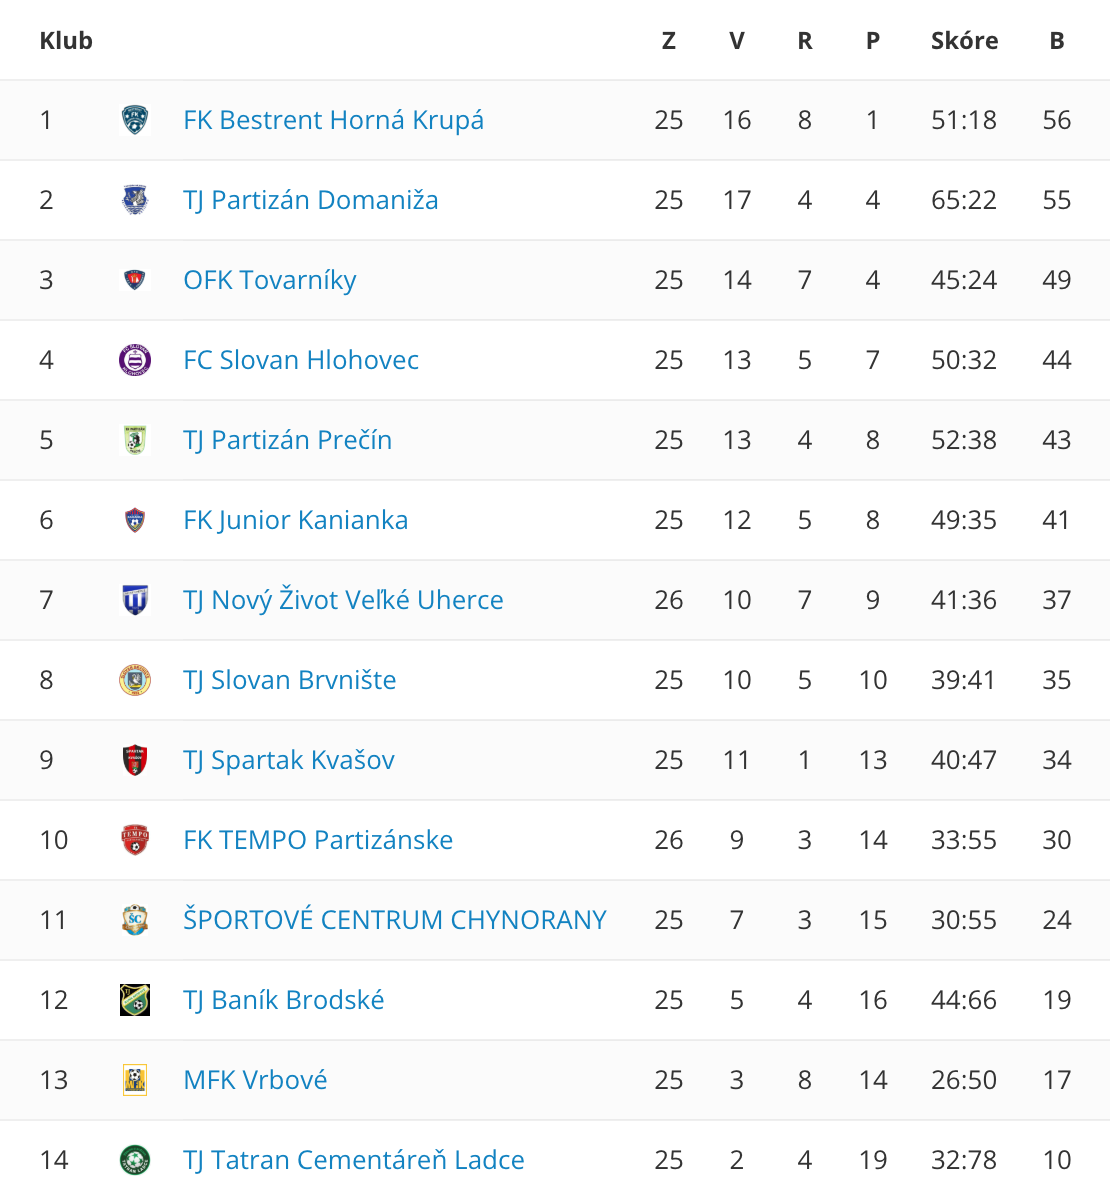Open the ŠPORTOVÉ CENTRUM CHYNORANY link
Screen dimensions: 1110x1190
[395, 920]
